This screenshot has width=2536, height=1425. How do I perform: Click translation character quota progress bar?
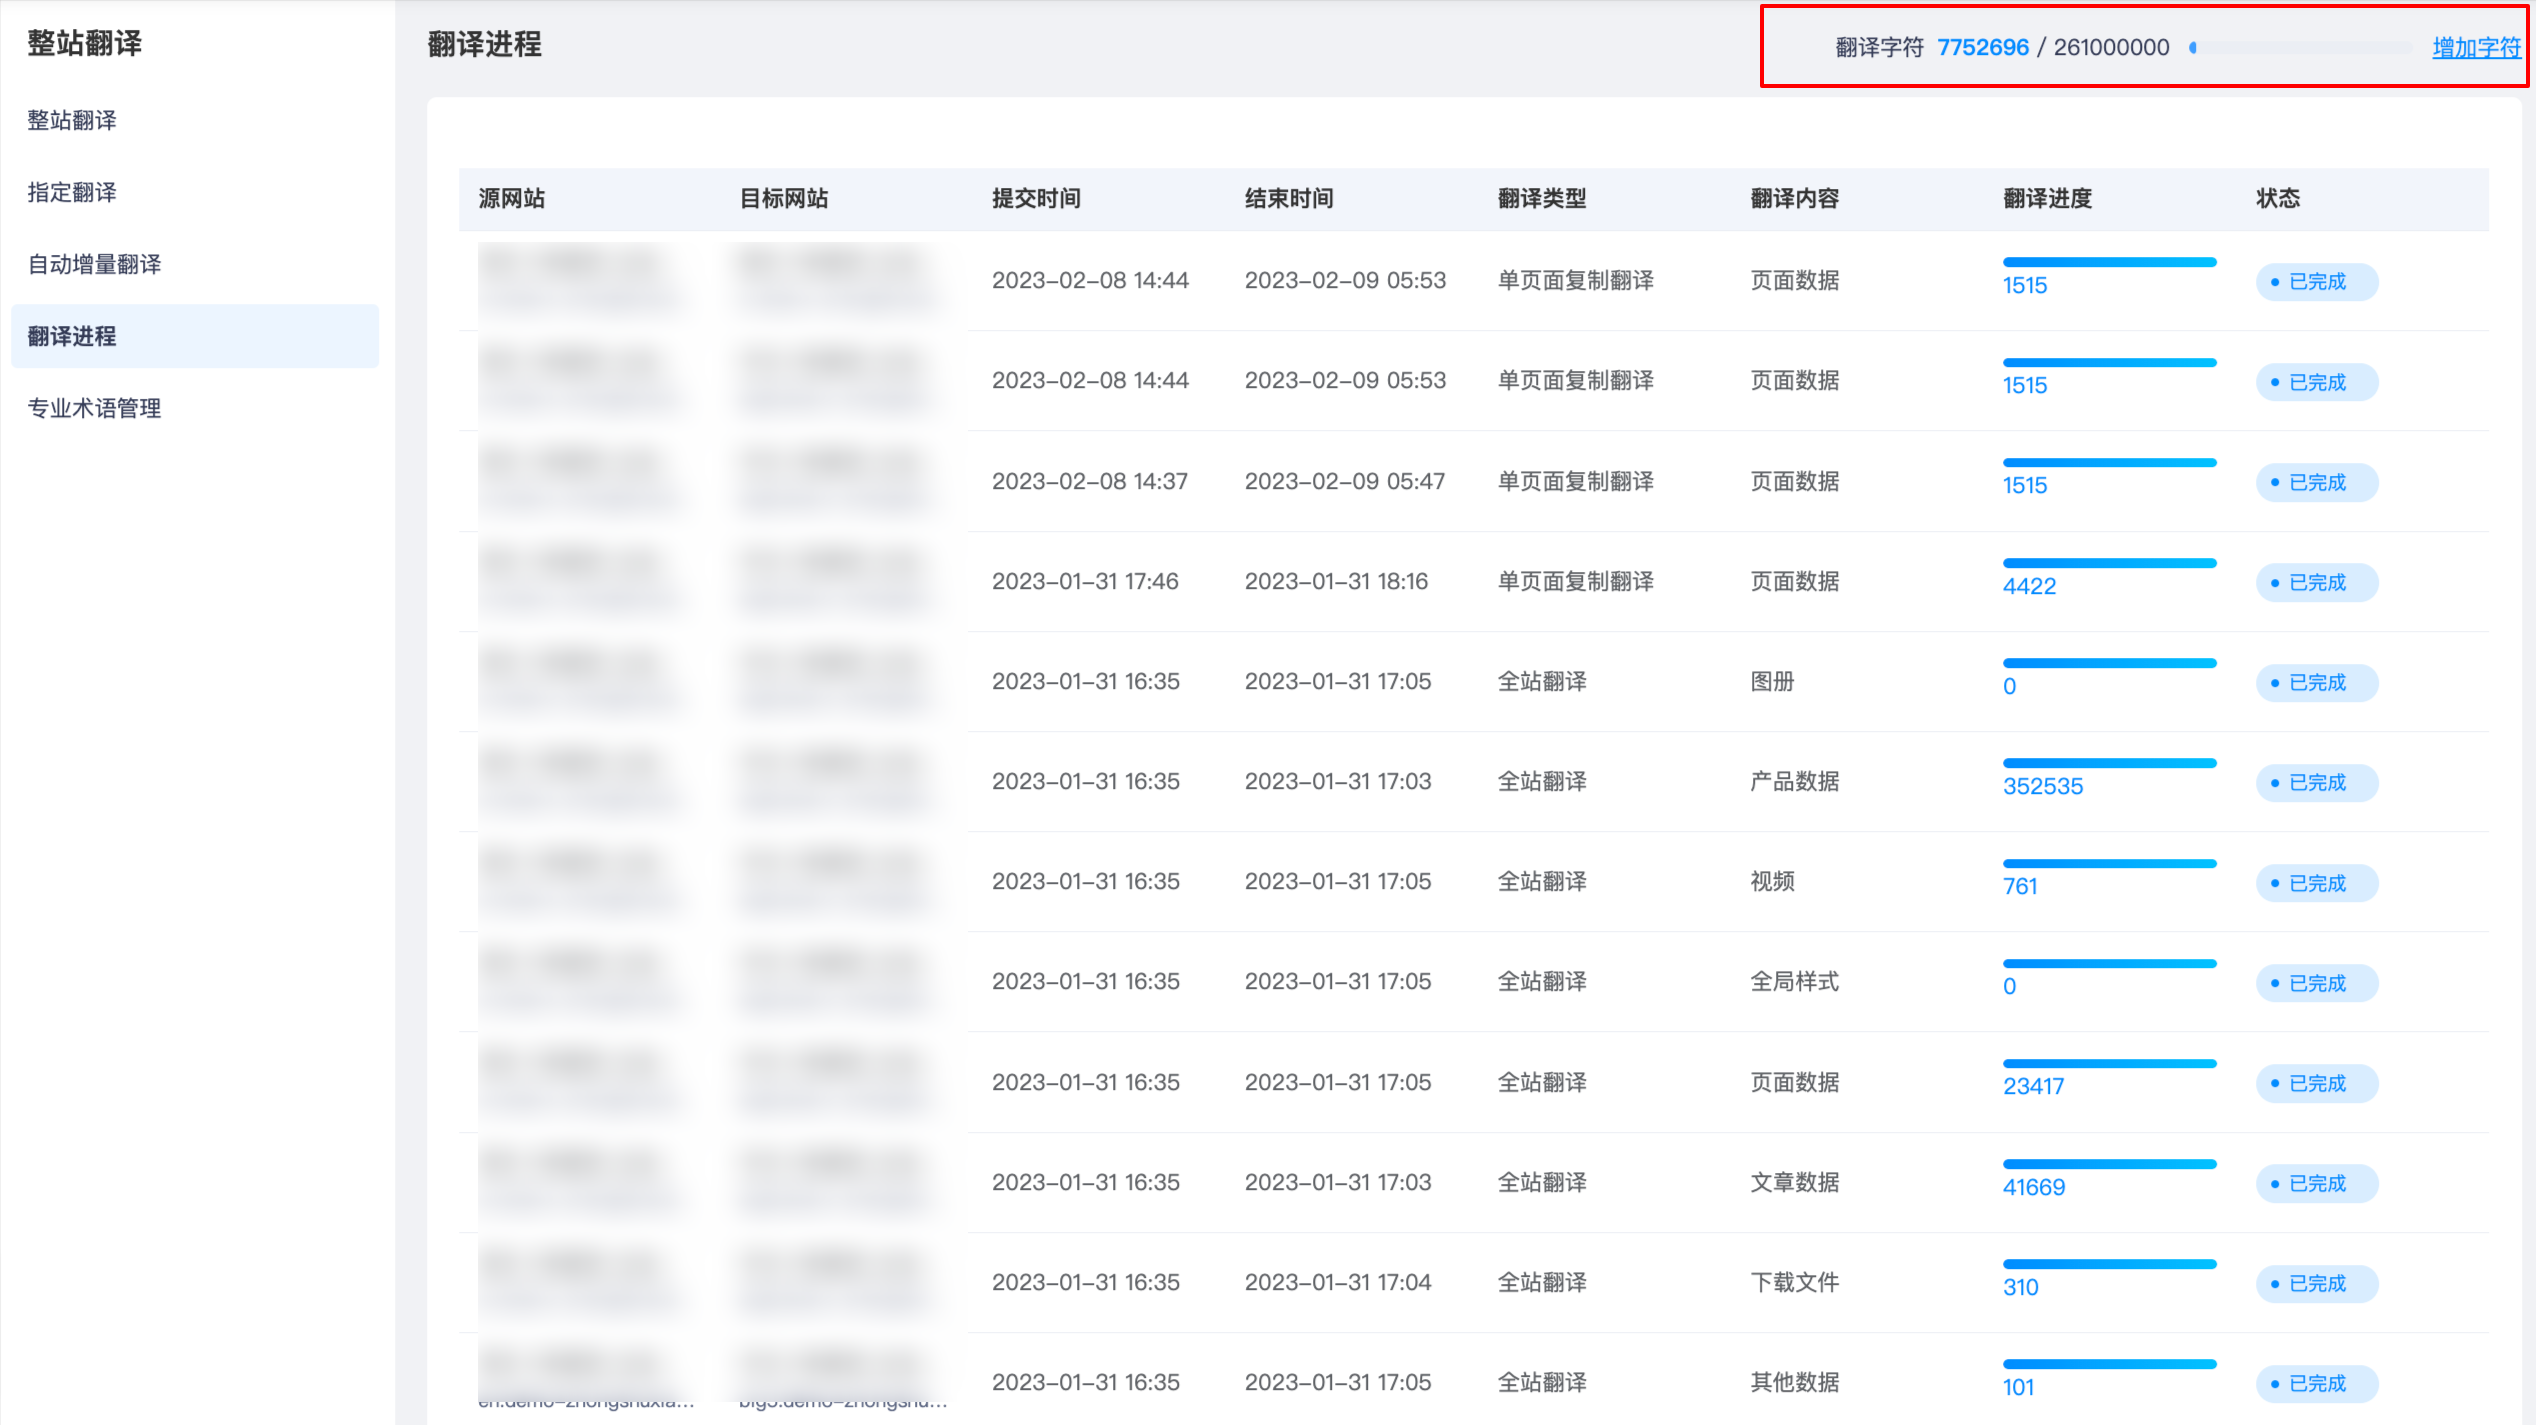[2300, 47]
